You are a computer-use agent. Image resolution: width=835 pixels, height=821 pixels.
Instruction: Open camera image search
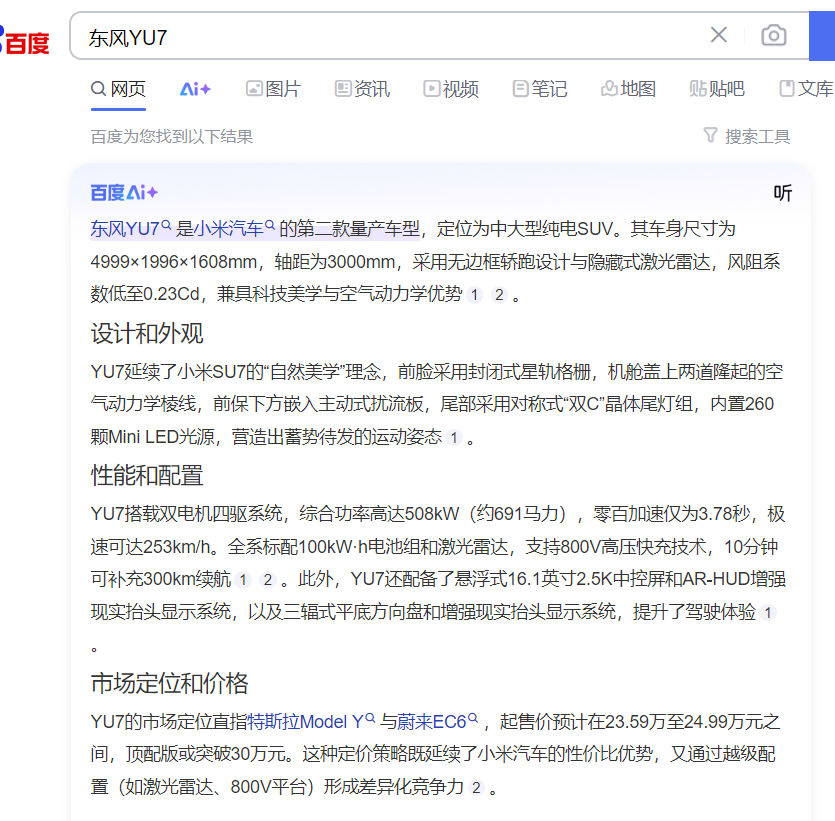[x=773, y=35]
